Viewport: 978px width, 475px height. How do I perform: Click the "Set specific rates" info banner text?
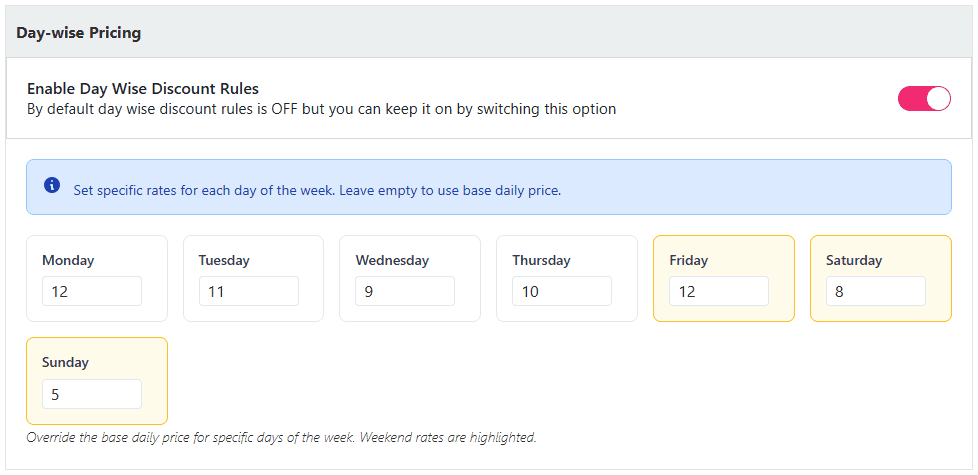[317, 190]
